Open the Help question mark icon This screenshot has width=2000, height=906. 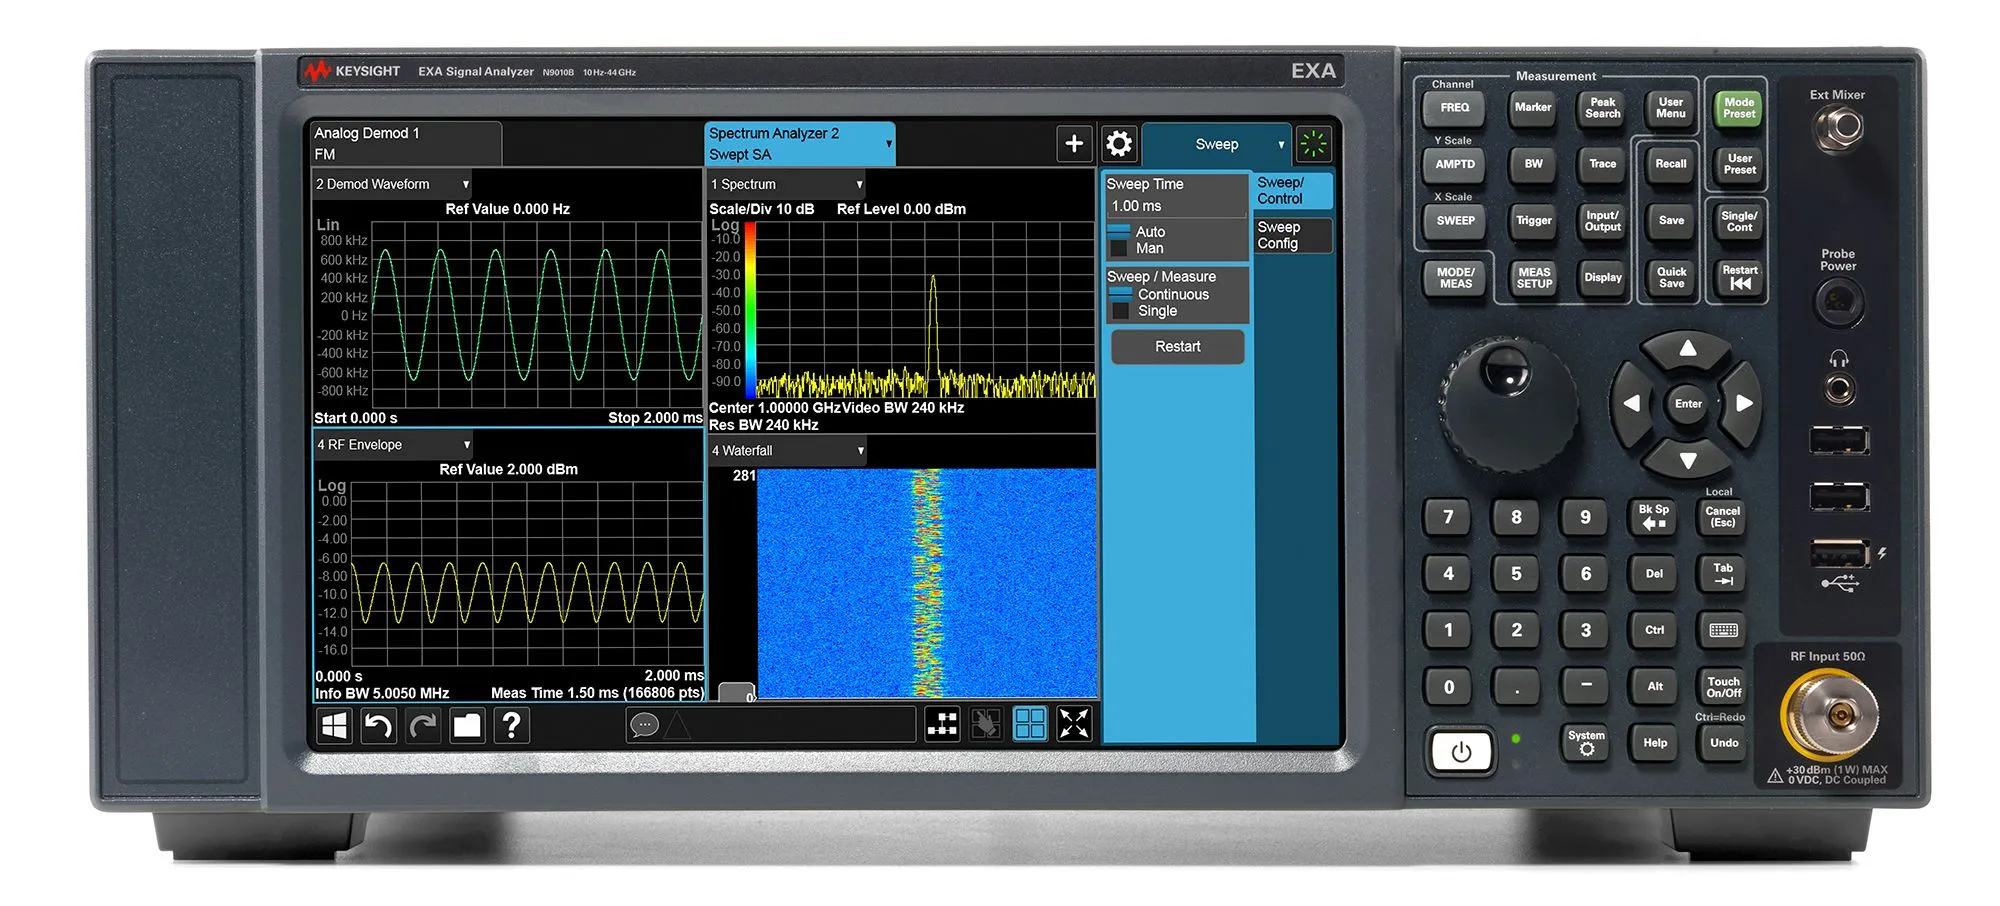pos(512,727)
